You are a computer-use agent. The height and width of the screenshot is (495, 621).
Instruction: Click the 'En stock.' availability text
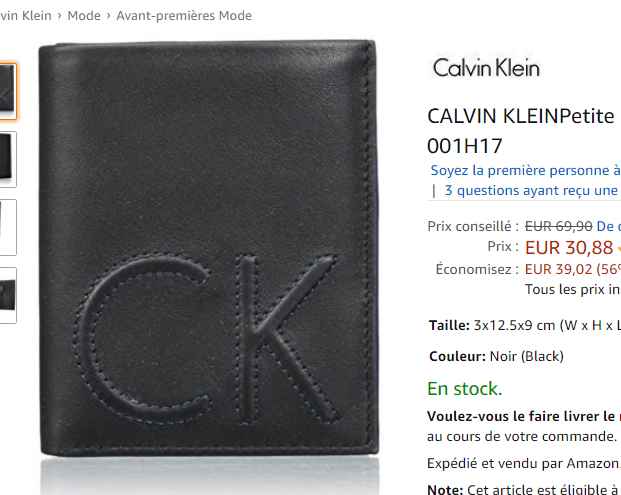(465, 388)
